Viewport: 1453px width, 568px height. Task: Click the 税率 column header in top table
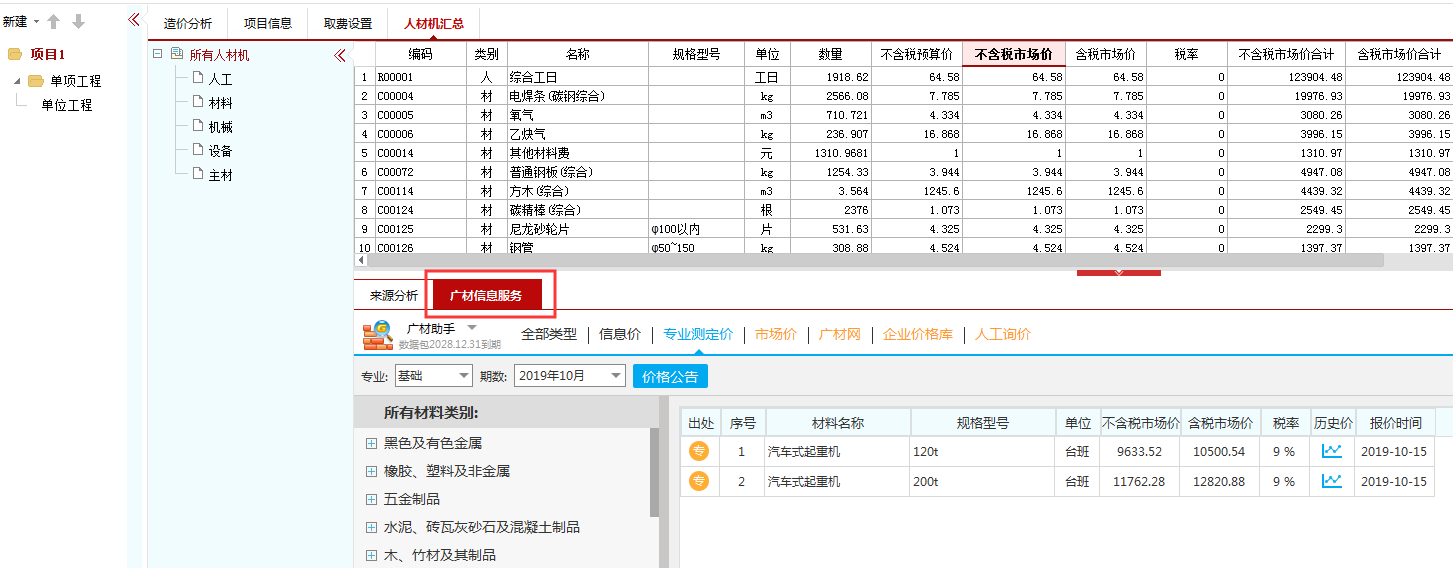point(1187,54)
